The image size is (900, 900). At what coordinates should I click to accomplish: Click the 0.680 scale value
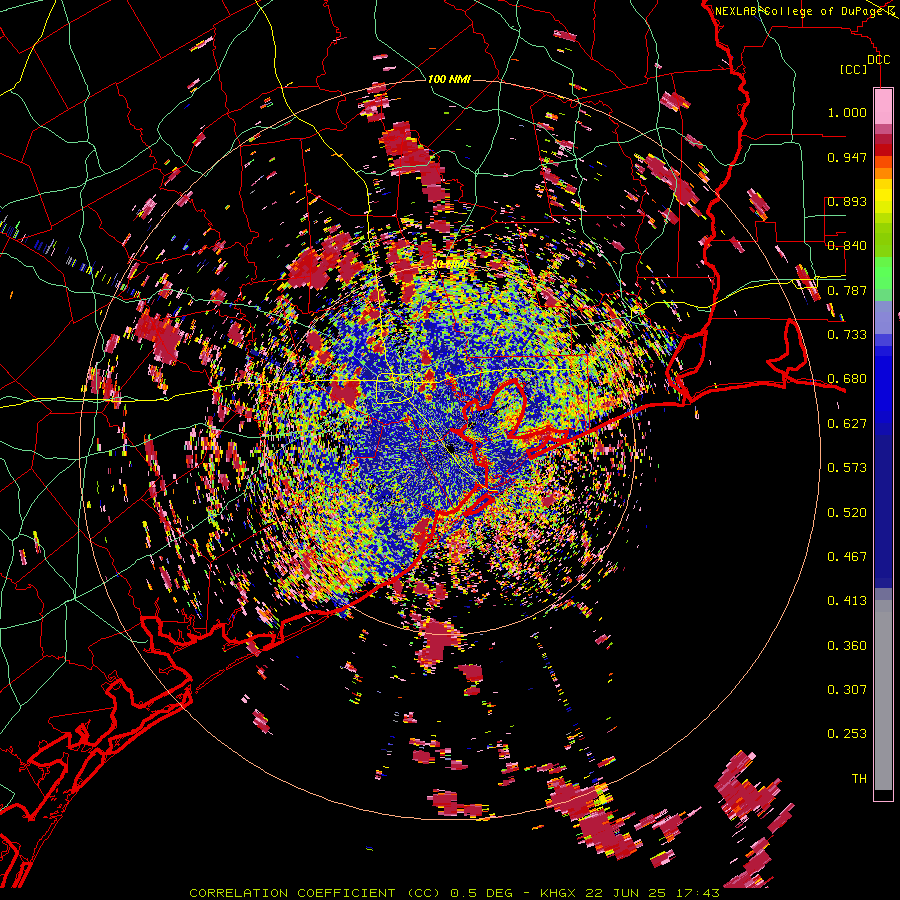click(847, 379)
